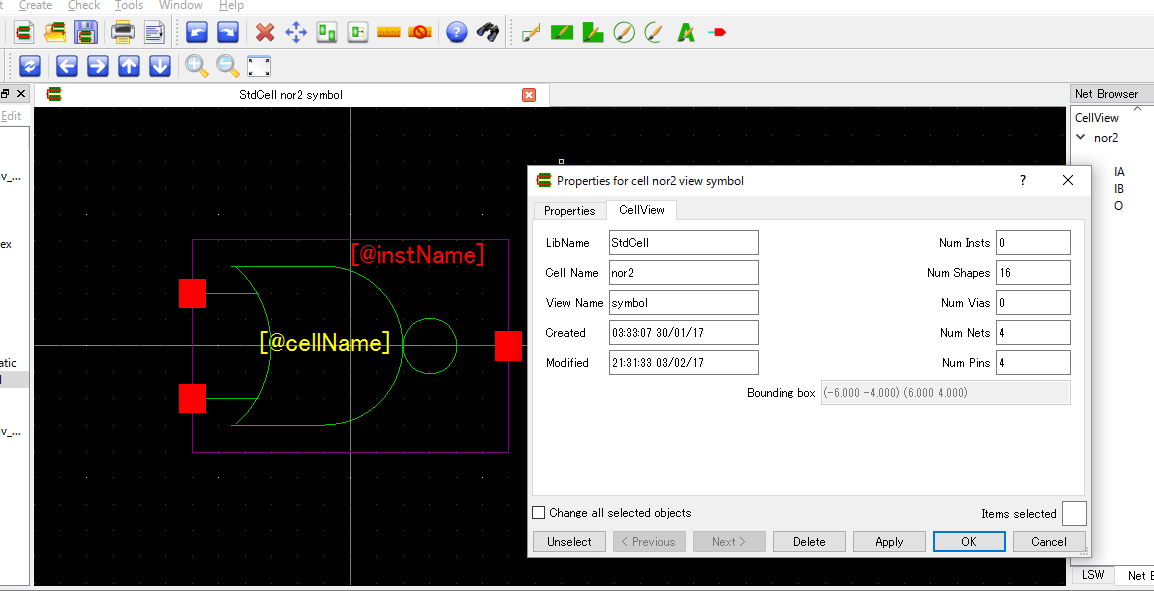Select the Create arc tool
Viewport: 1154px width, 591px height.
coord(654,32)
